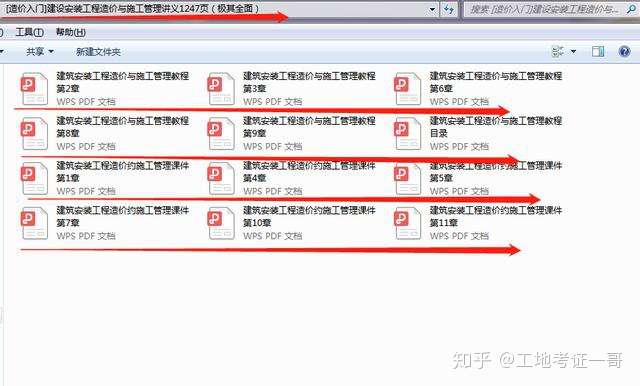Select file name 教程 第9章 text
The height and width of the screenshot is (386, 640).
coord(309,127)
